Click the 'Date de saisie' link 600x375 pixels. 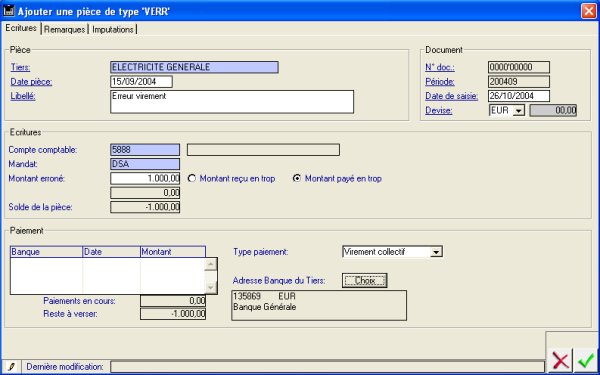coord(452,96)
